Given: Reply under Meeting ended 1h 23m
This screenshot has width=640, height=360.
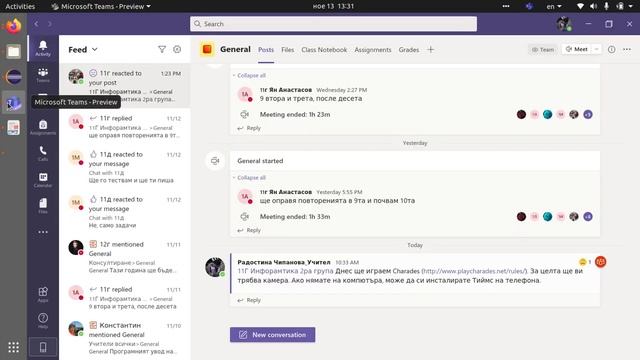Looking at the screenshot, I should (x=249, y=128).
